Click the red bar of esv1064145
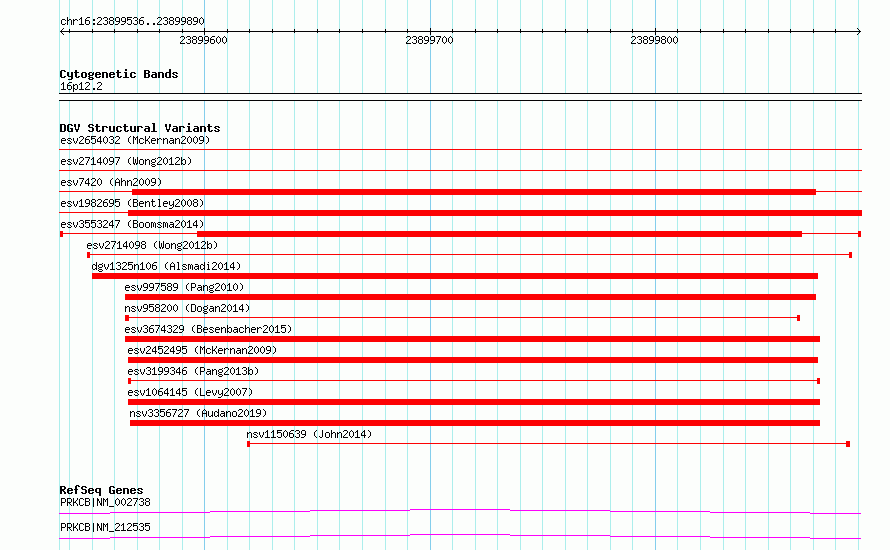The width and height of the screenshot is (890, 550). tap(474, 402)
